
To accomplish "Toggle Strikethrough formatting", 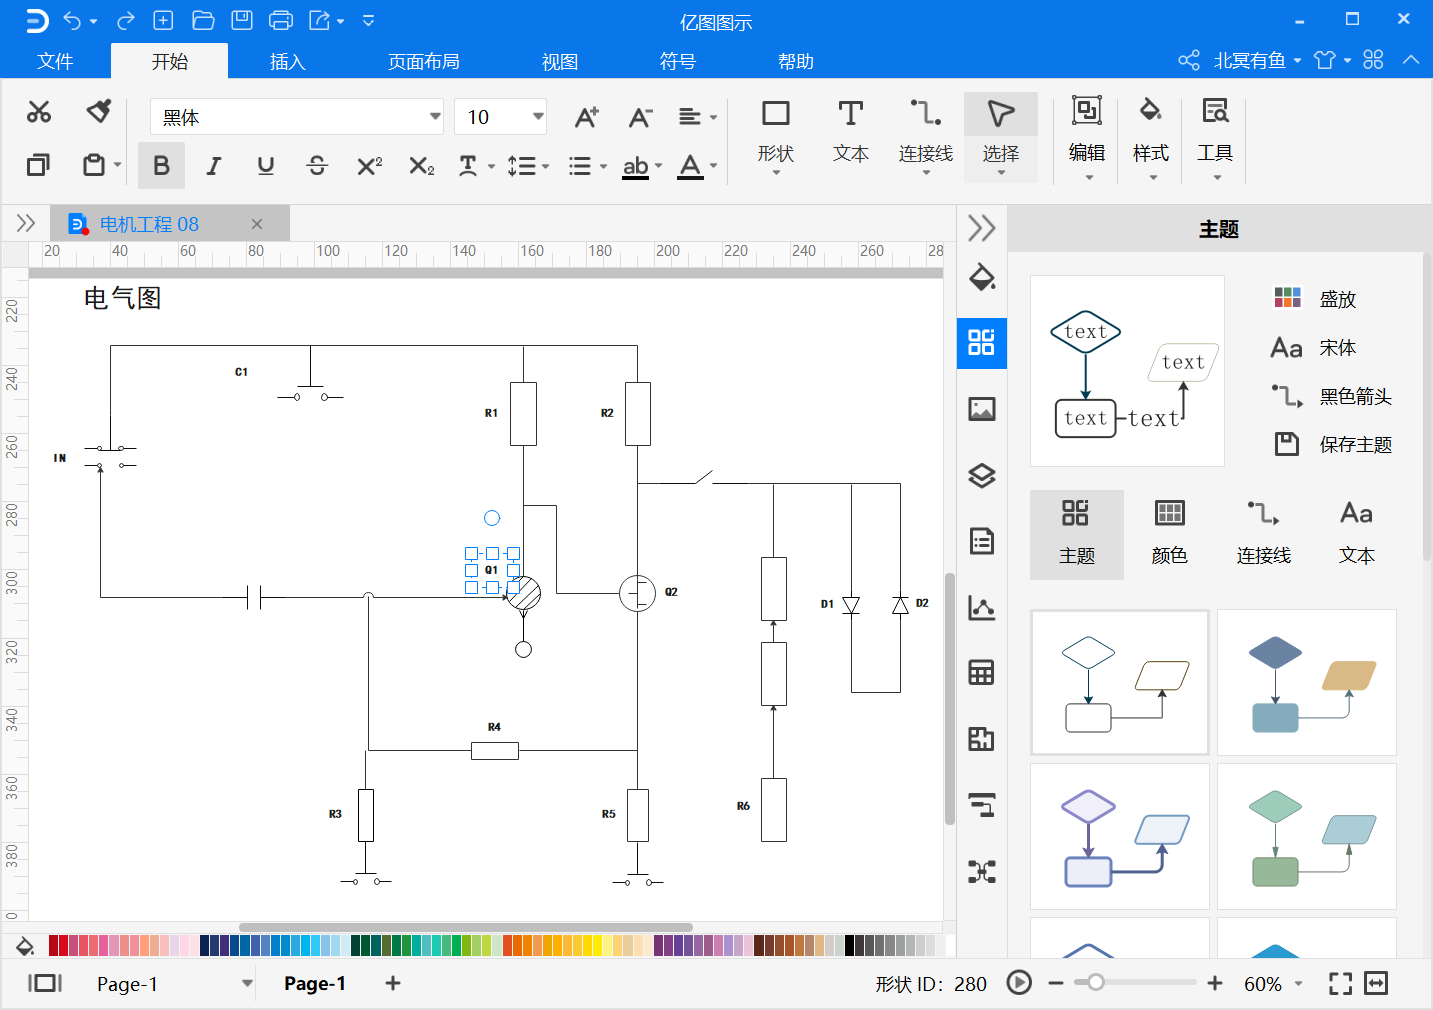I will click(317, 166).
